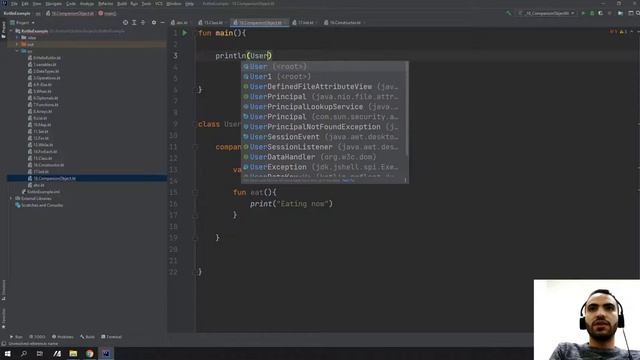Open the TODO tool window button
Screen dimensions: 640x360
(37, 337)
